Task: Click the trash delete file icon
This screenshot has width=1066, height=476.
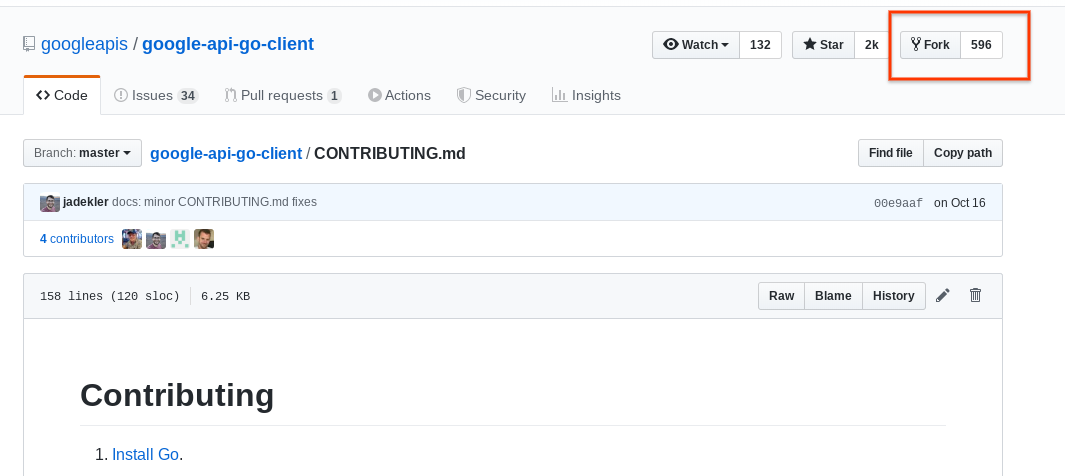Action: (x=976, y=296)
